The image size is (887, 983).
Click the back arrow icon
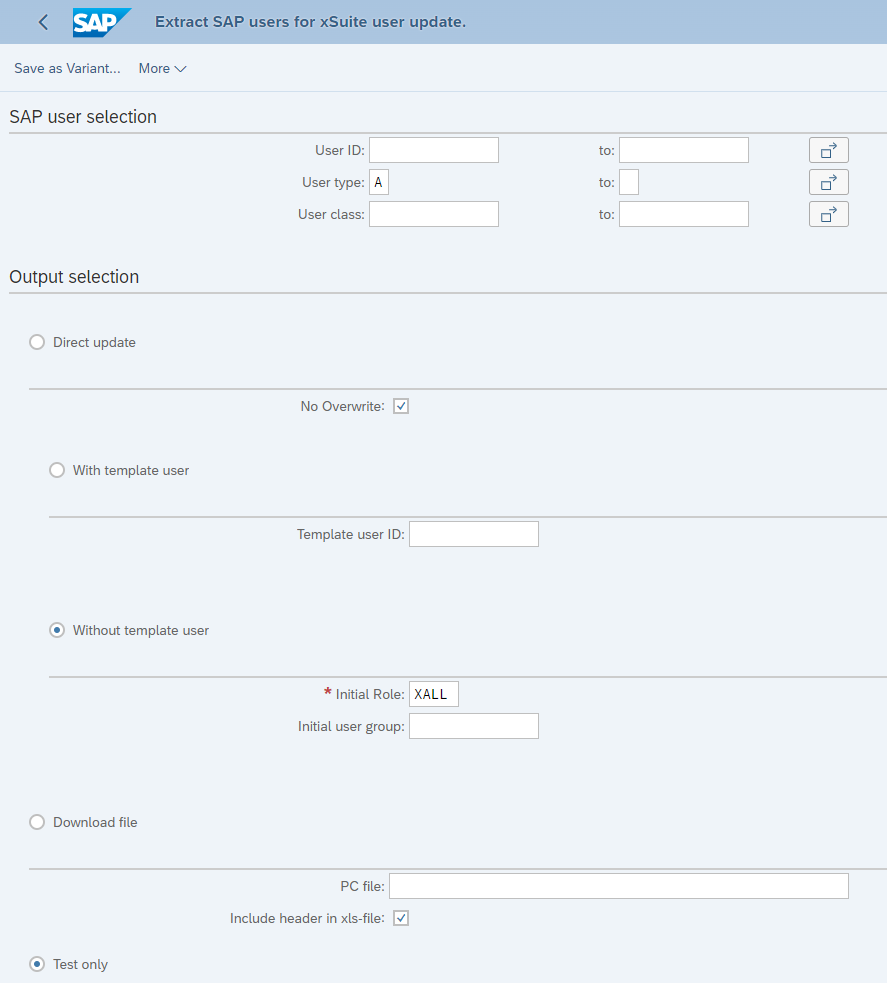(43, 22)
